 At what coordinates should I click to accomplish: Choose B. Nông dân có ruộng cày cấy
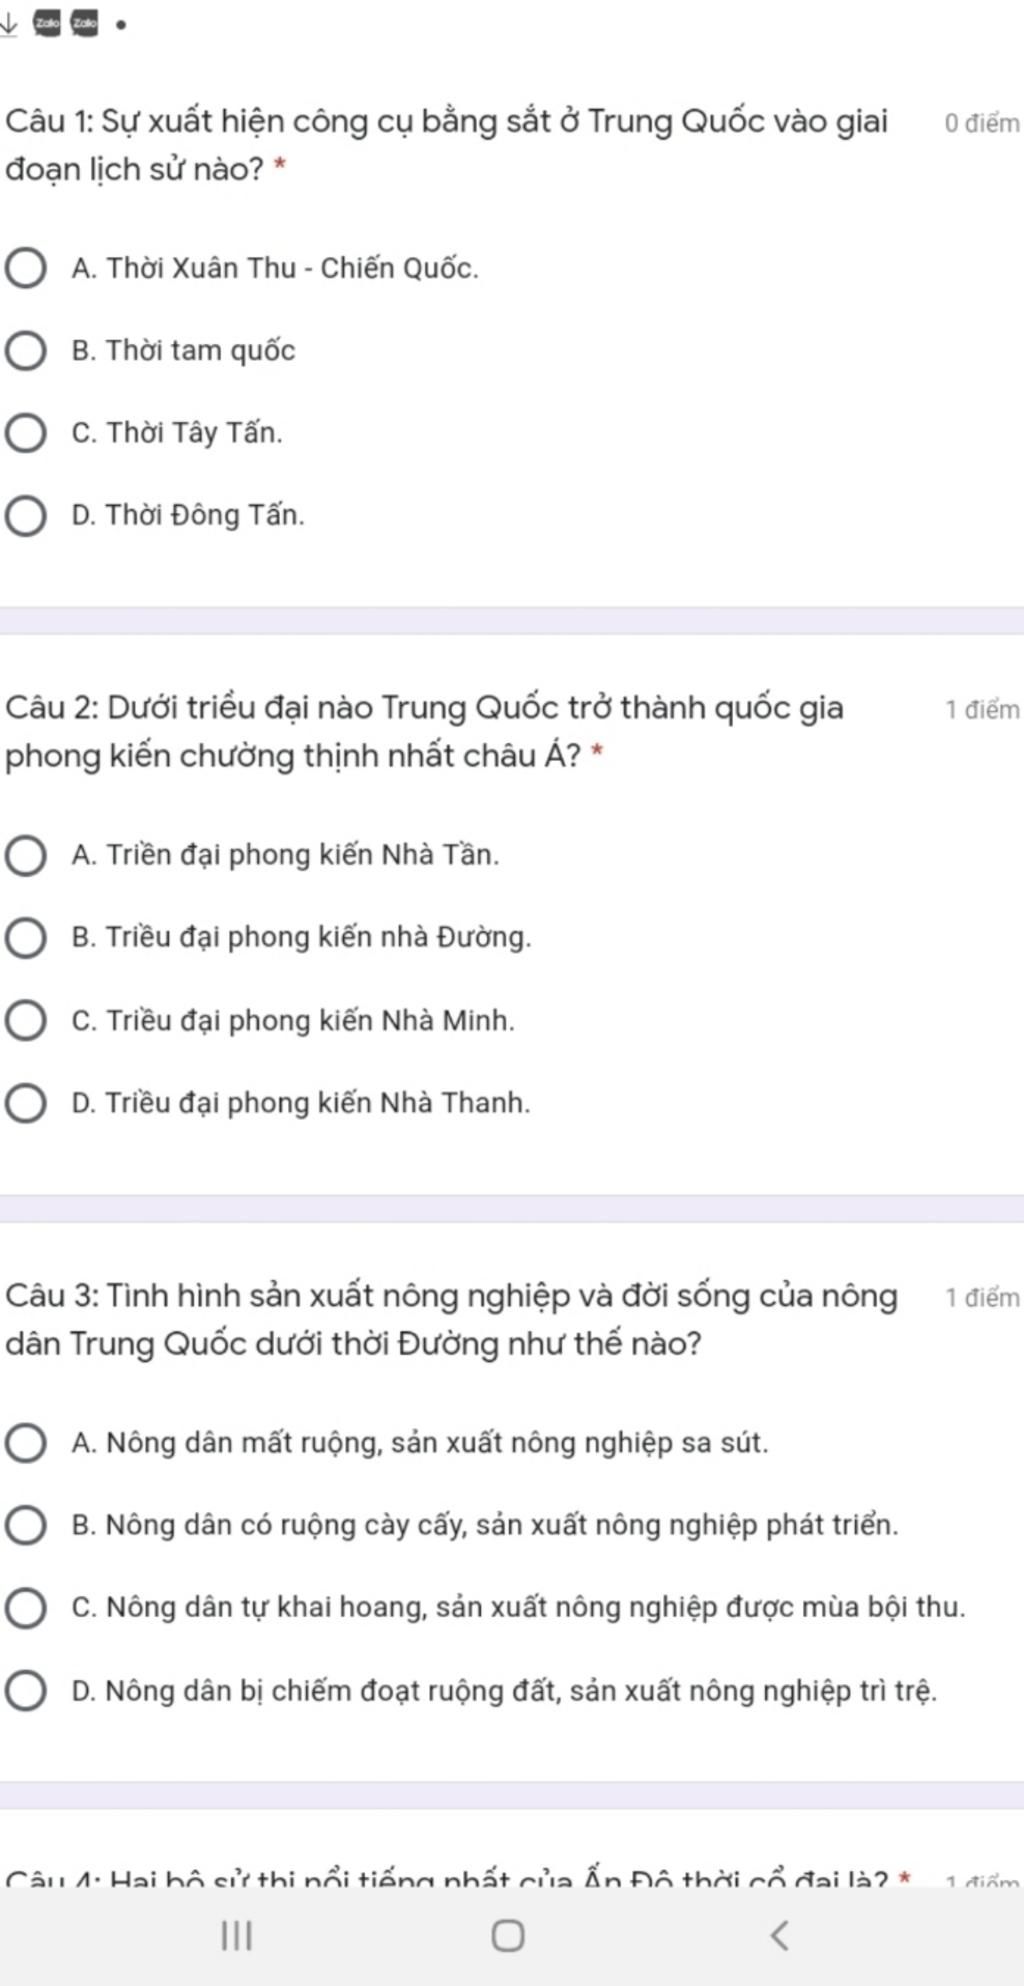click(452, 1526)
